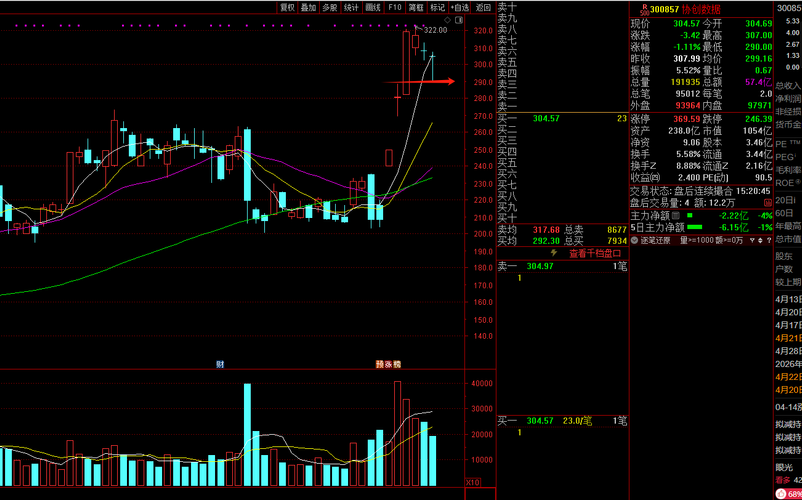802x500 pixels.
Task: Toggle the side panel icon beside the diamond
Action: 458,20
